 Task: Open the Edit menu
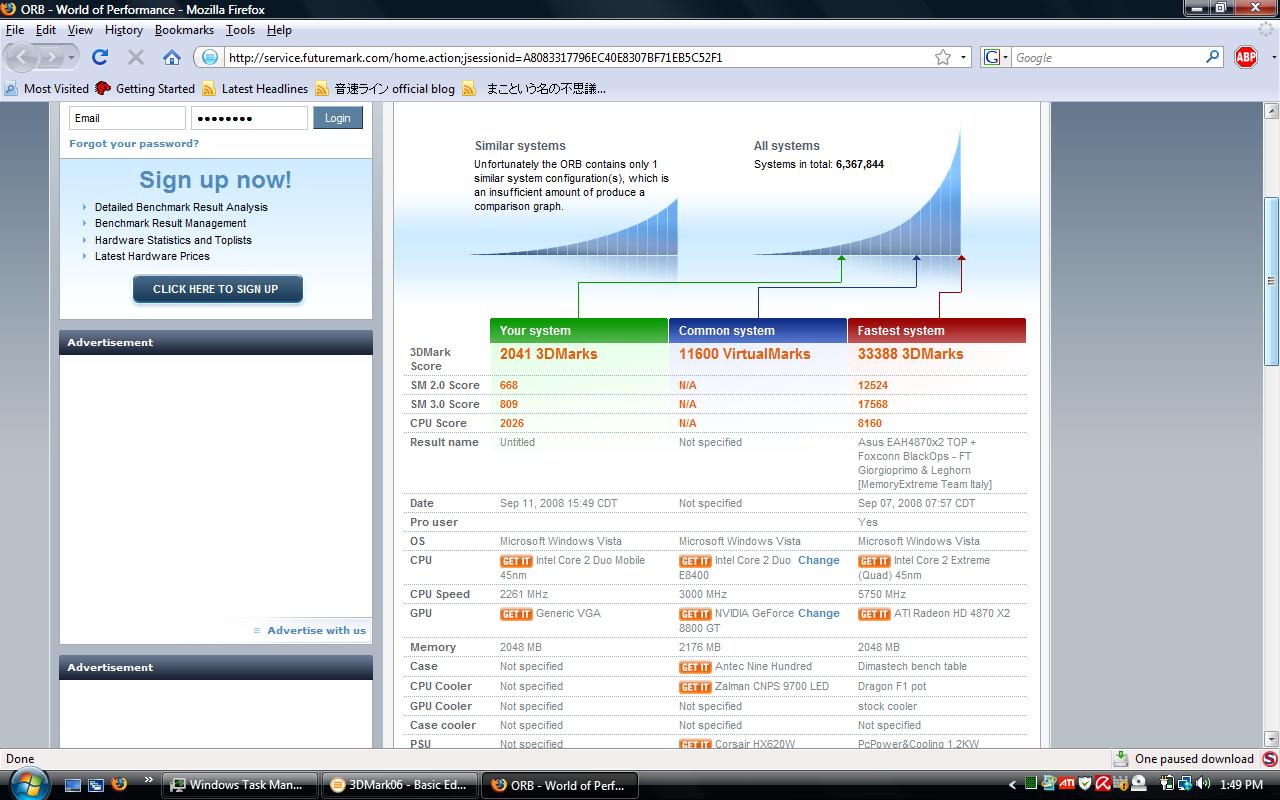tap(46, 30)
